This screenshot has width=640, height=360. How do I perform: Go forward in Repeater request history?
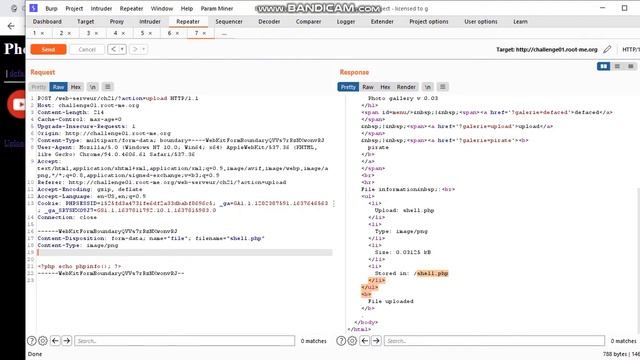point(135,49)
